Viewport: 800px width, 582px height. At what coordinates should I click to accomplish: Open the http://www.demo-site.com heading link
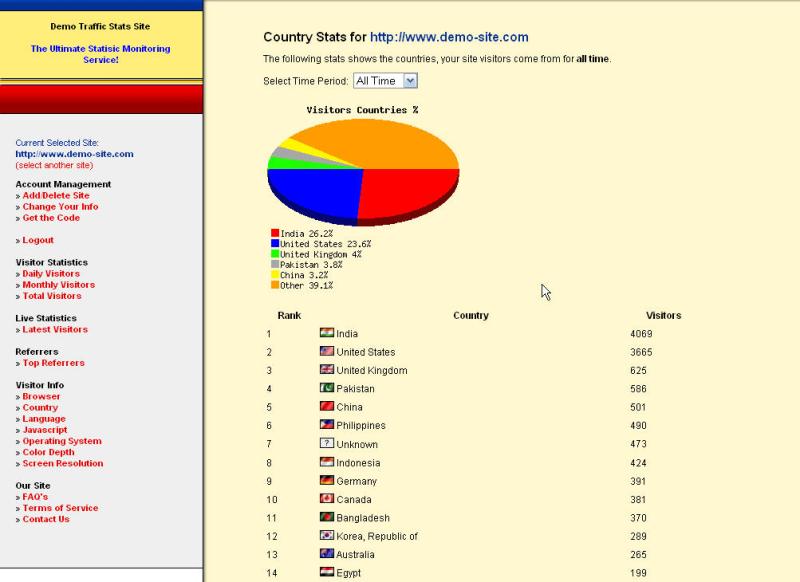point(449,37)
